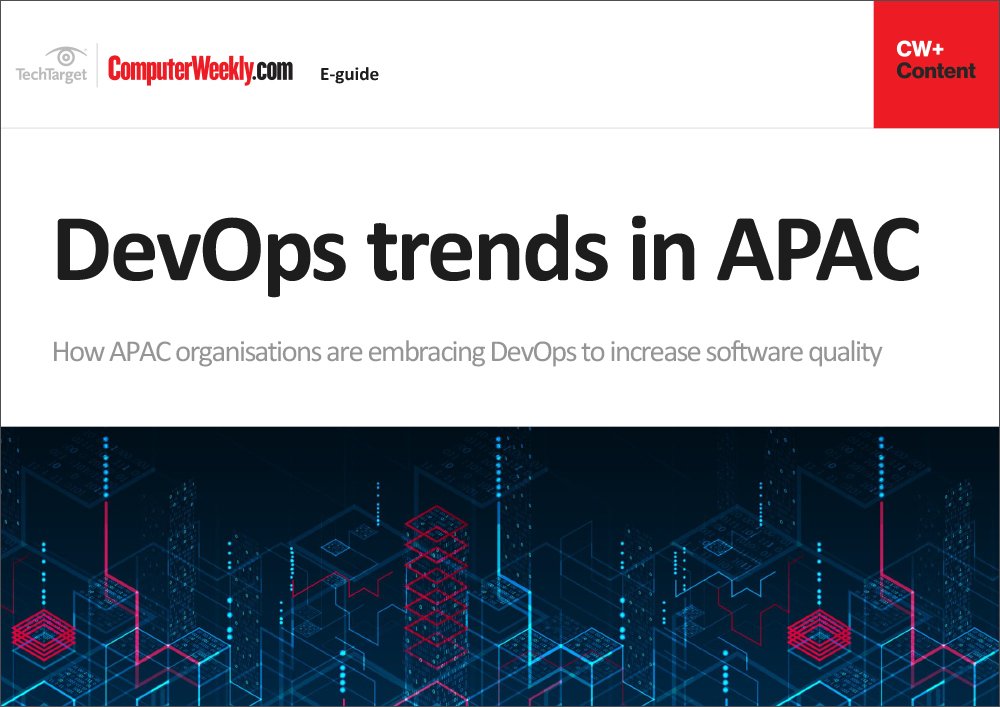Click the red CW+ Content badge
The image size is (1000, 707).
click(x=936, y=64)
